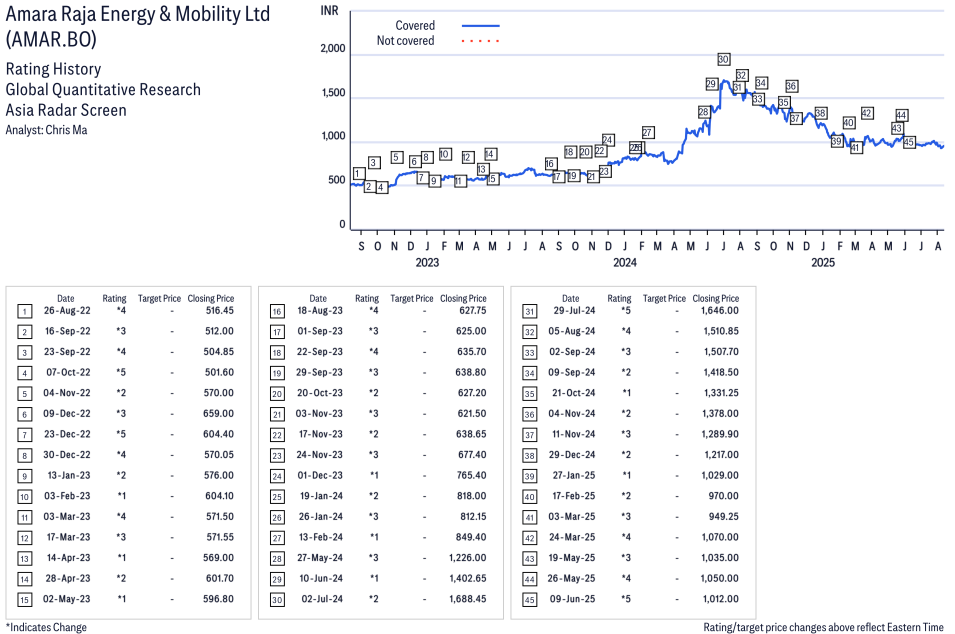Click chart marker 27 on the chart

click(647, 132)
